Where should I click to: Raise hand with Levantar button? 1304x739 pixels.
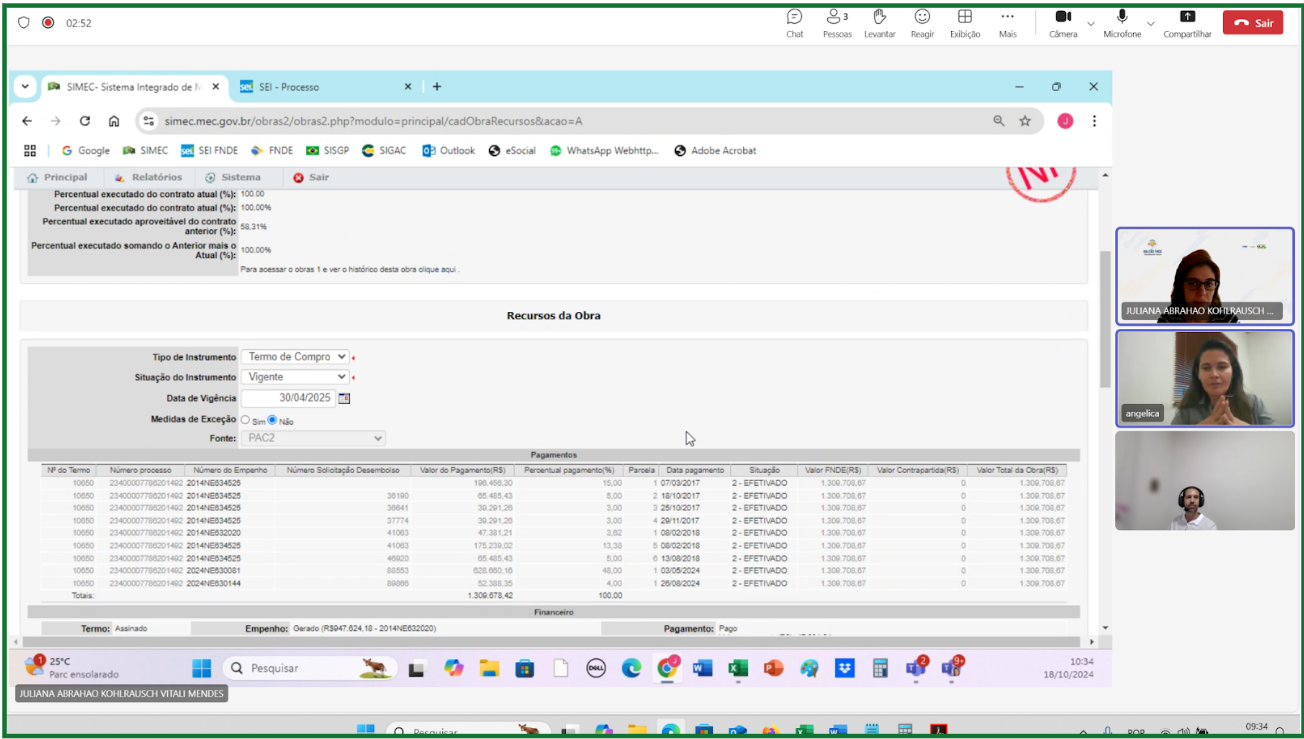(879, 17)
